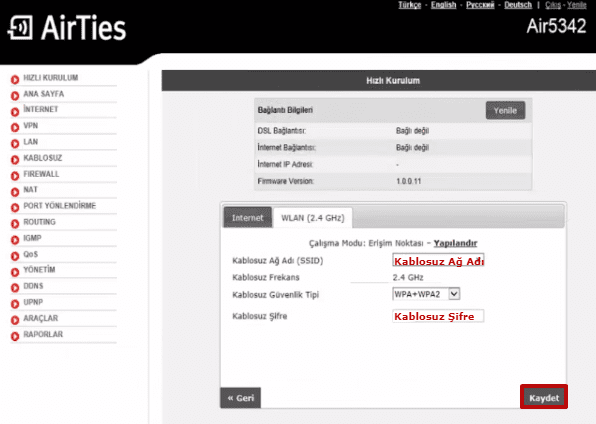This screenshot has height=424, width=596.
Task: Click the red arrow icon beside UPNP
Action: (x=15, y=304)
